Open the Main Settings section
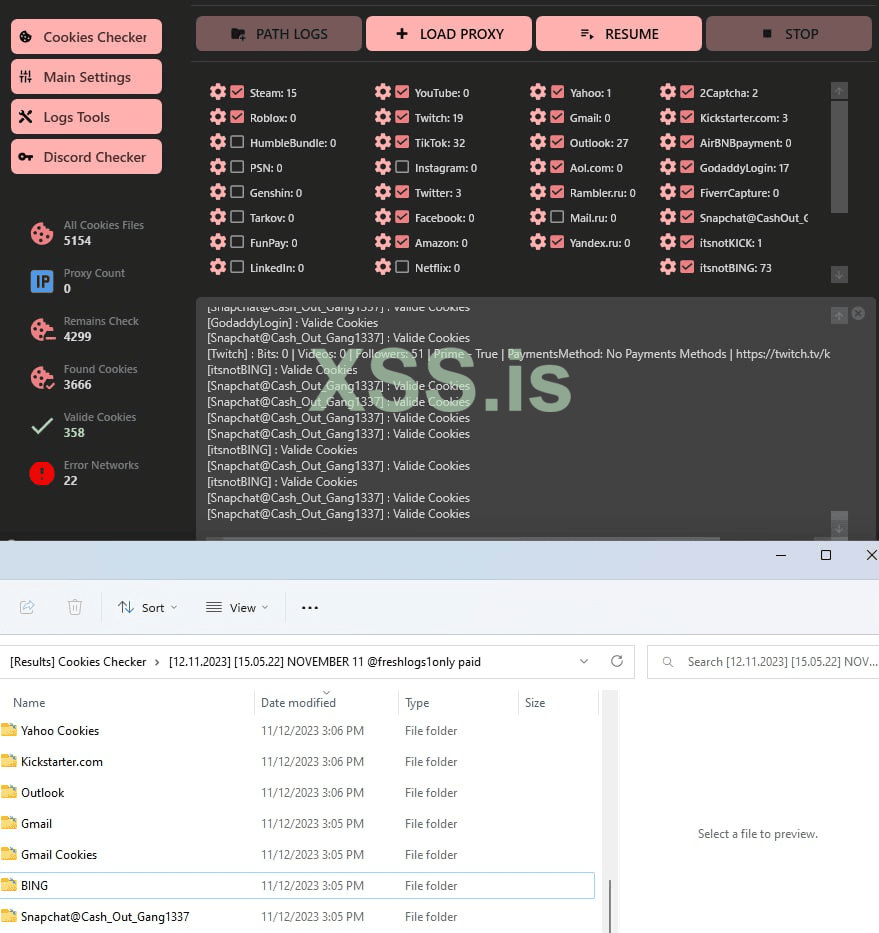This screenshot has width=879, height=933. pos(86,77)
